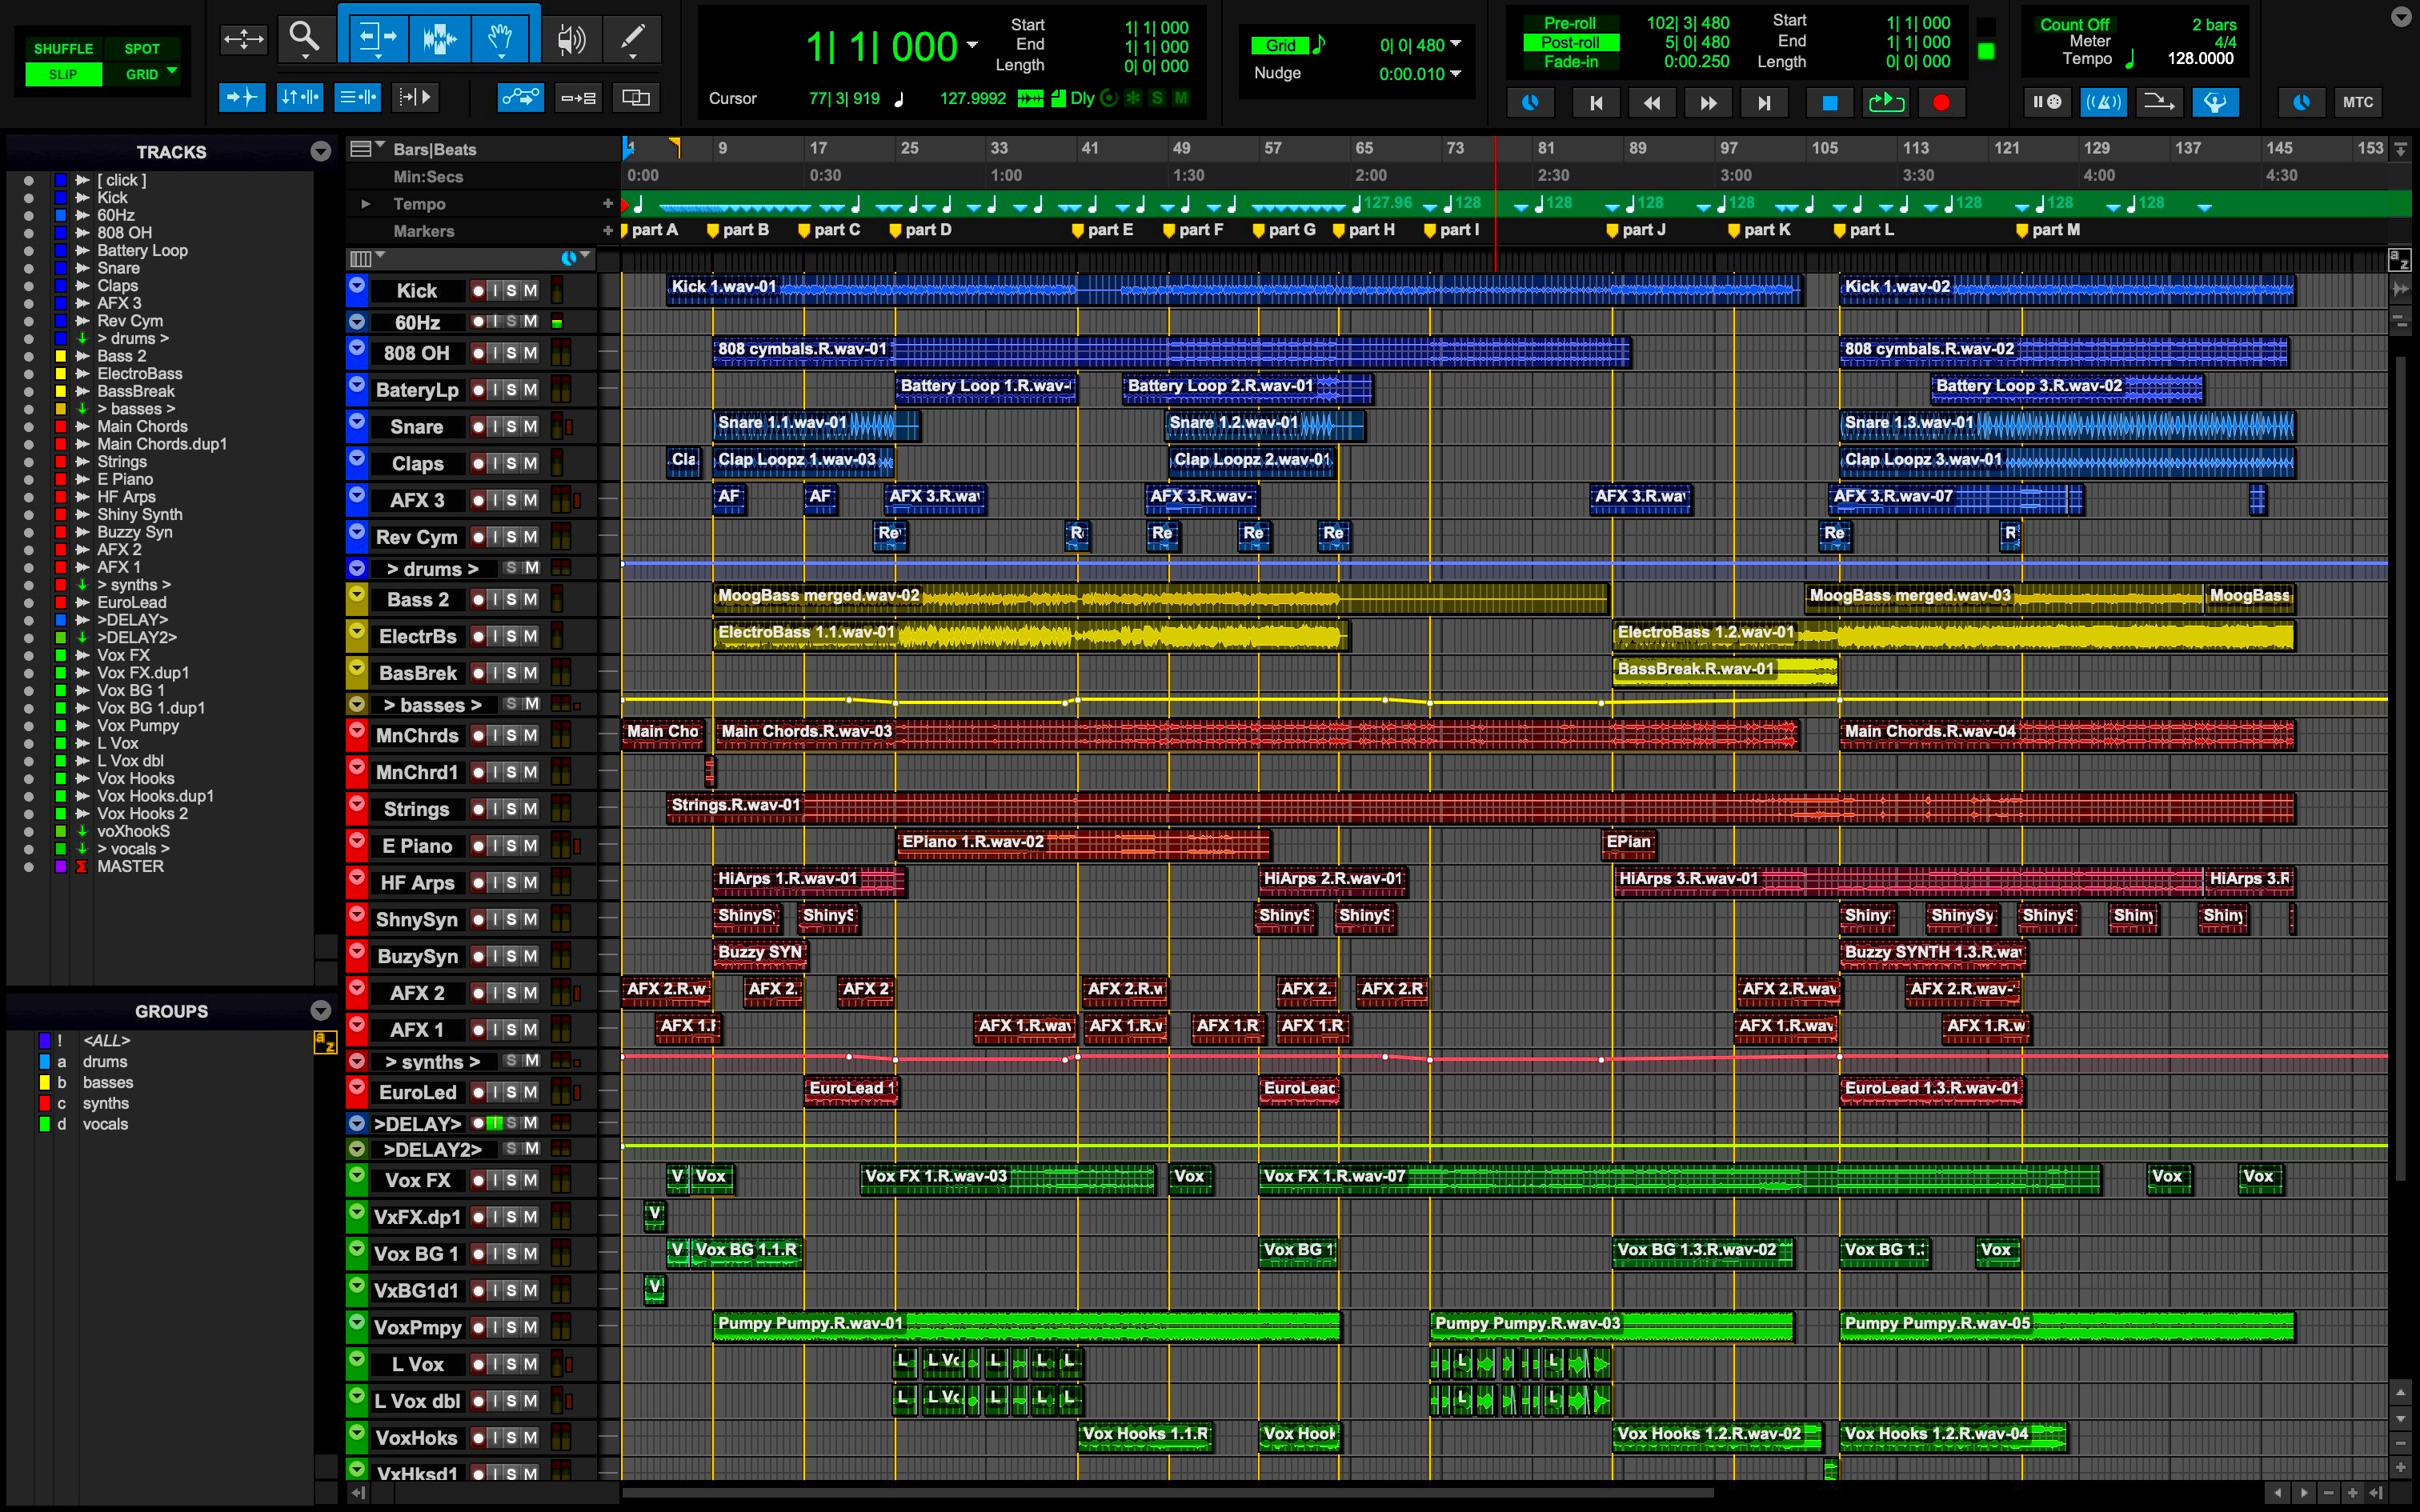Select the Scrubber speaker tool
Viewport: 2420px width, 1512px height.
click(x=571, y=39)
